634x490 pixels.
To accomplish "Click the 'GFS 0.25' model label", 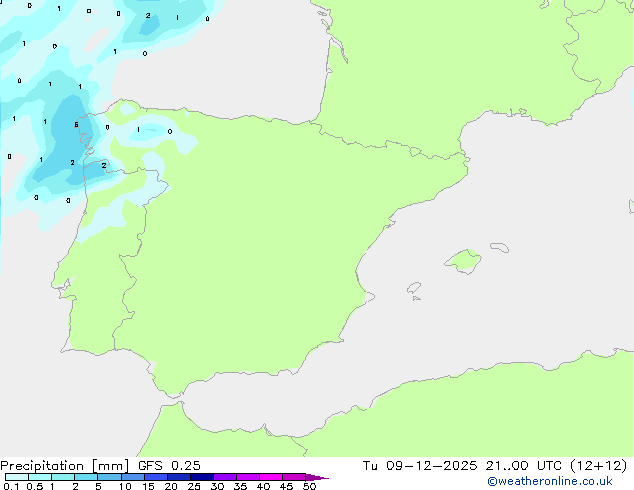I will point(169,466).
